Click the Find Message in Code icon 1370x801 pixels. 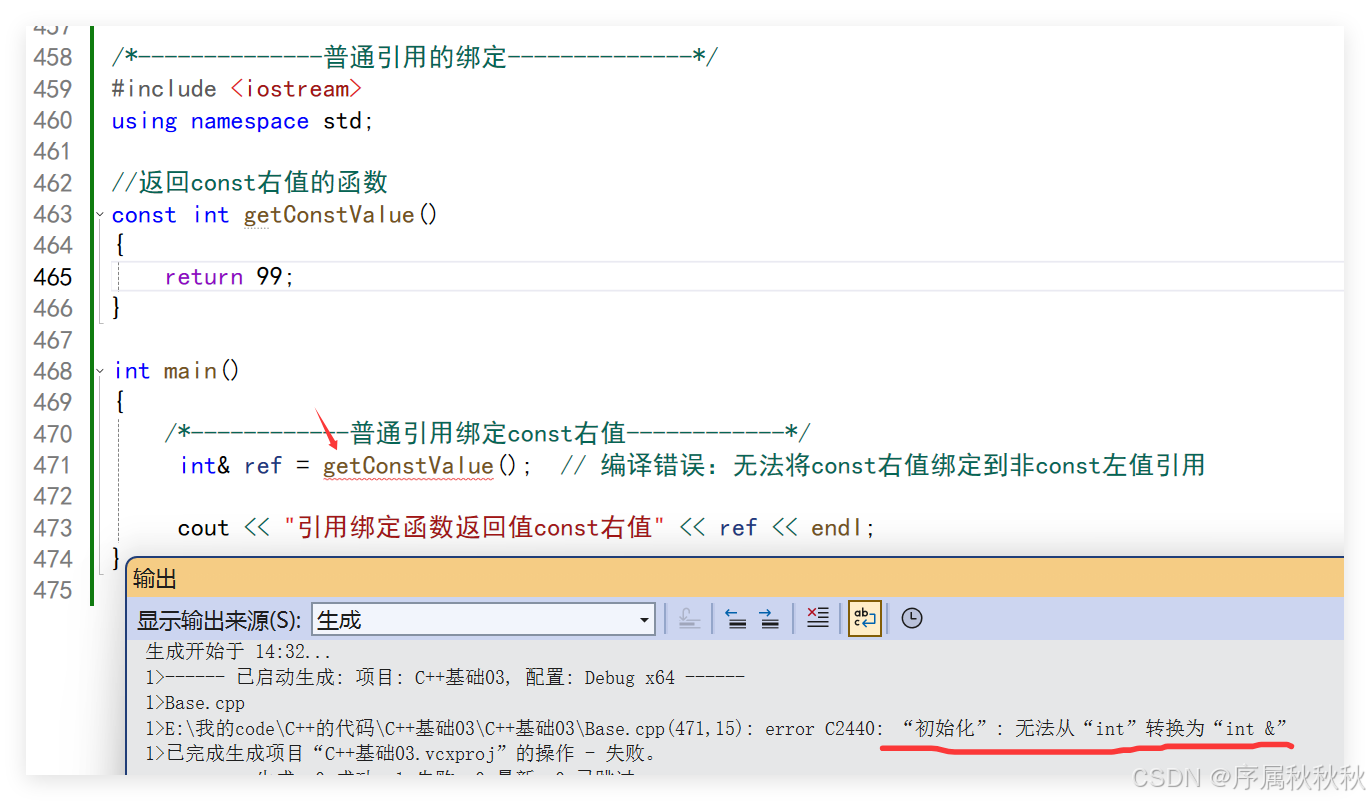(688, 619)
